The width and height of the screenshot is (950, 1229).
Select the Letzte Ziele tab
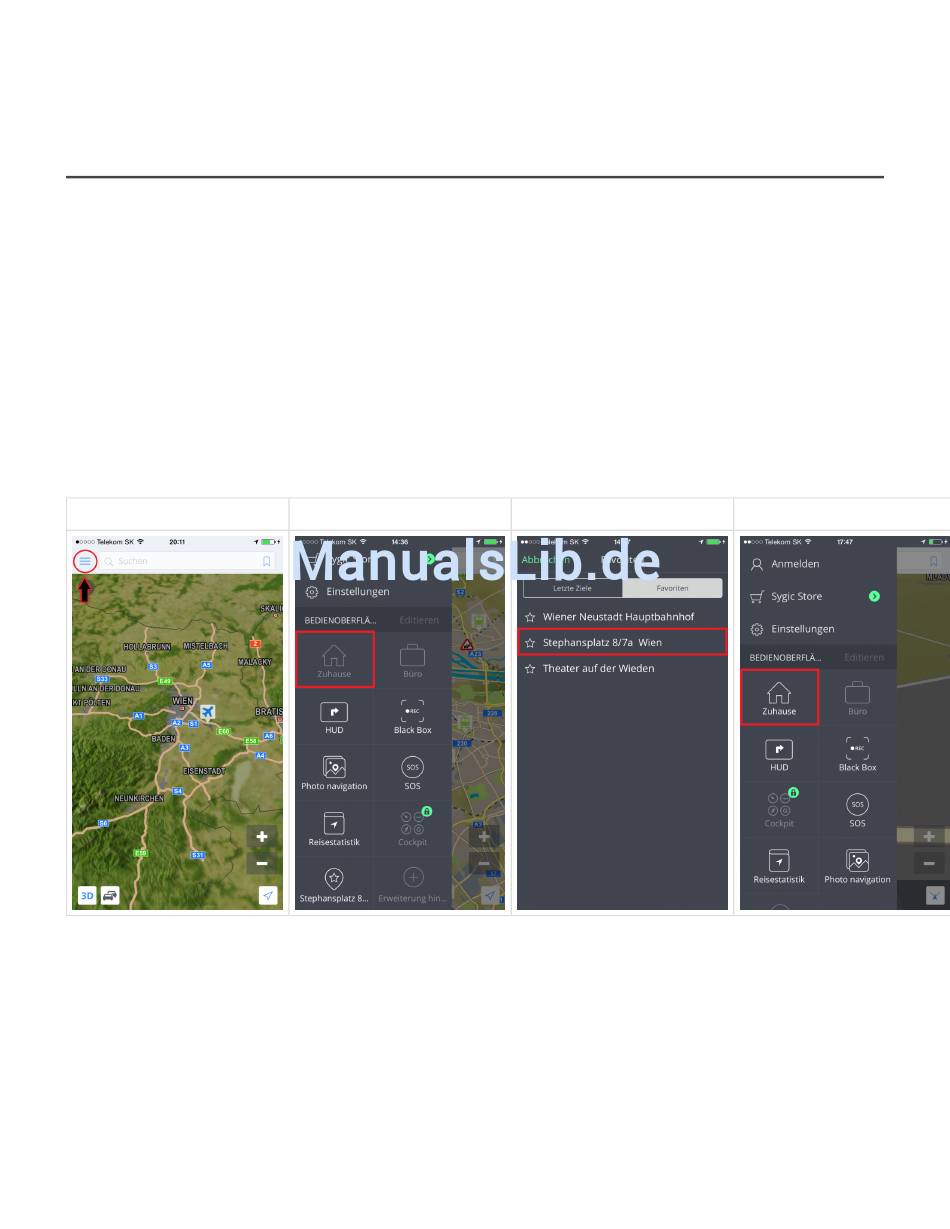coord(572,588)
